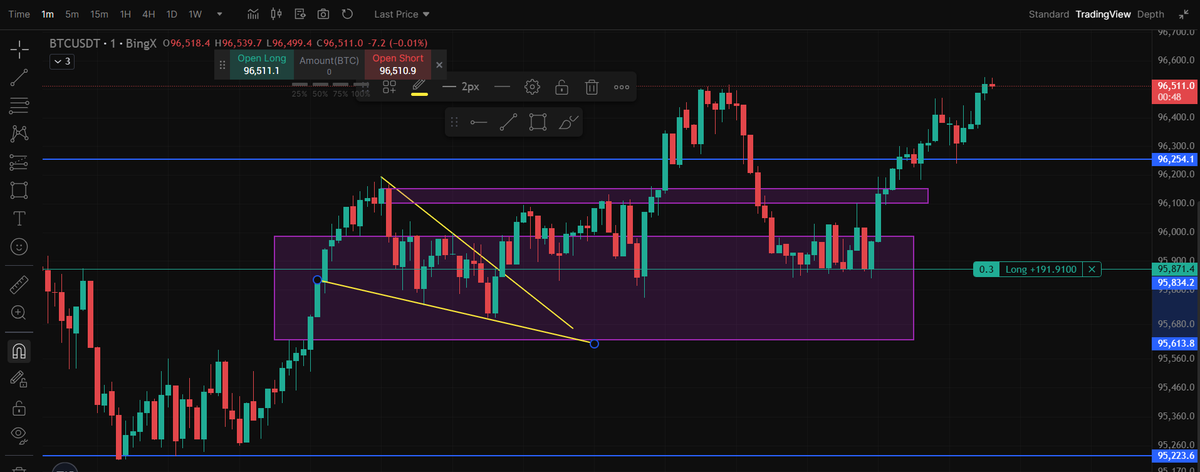This screenshot has width=1200, height=472.
Task: Toggle visibility of all drawings (eye)
Action: click(19, 435)
